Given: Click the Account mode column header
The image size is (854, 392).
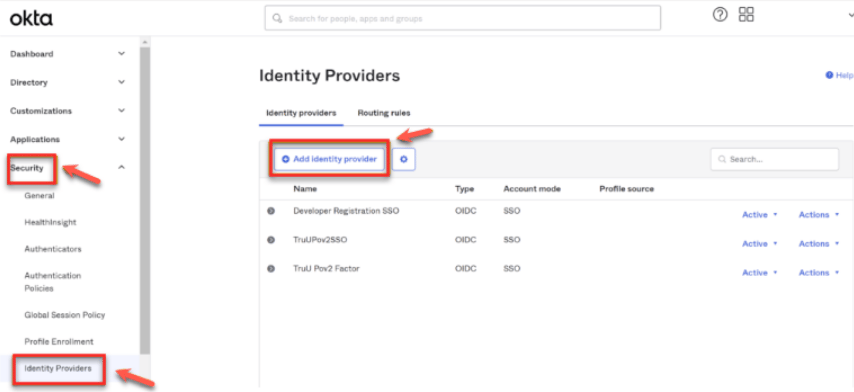Looking at the screenshot, I should tap(532, 189).
